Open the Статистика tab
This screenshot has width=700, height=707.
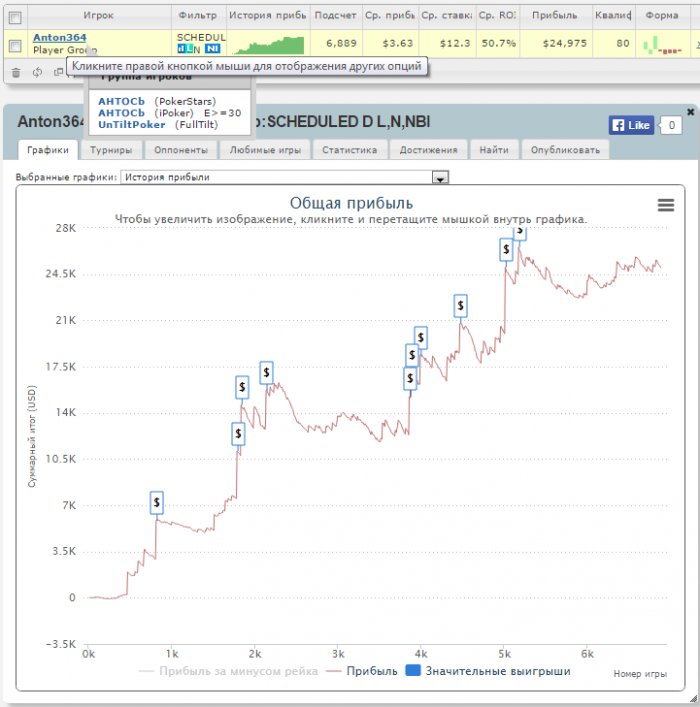tap(350, 150)
